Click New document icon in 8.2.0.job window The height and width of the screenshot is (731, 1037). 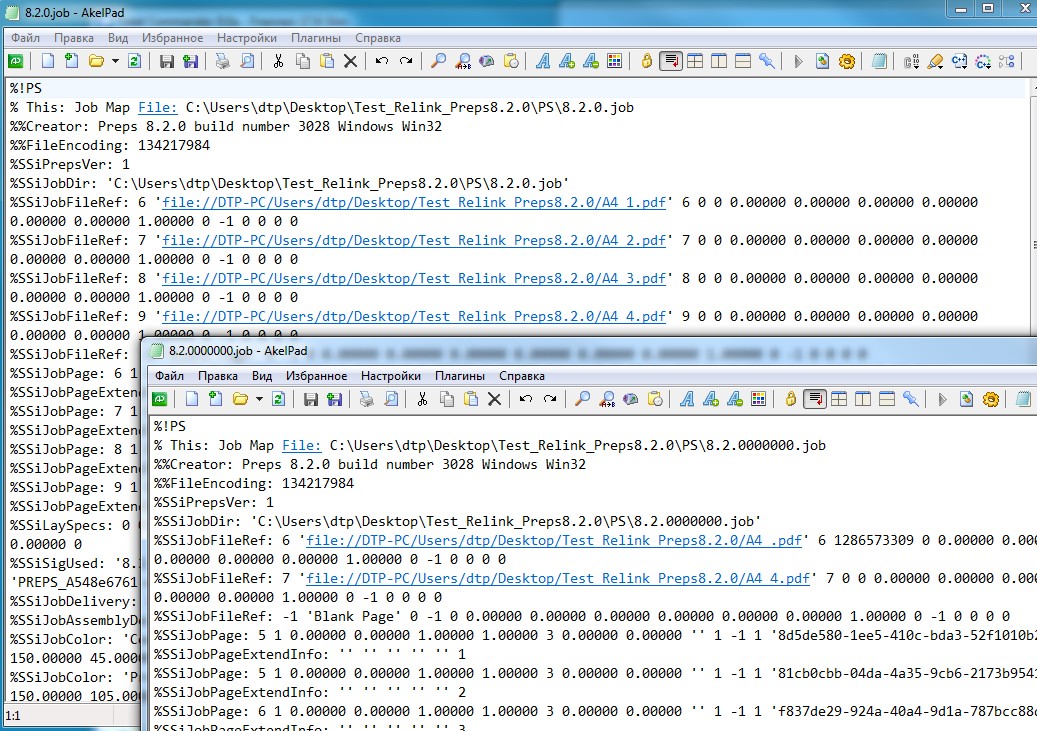click(47, 61)
